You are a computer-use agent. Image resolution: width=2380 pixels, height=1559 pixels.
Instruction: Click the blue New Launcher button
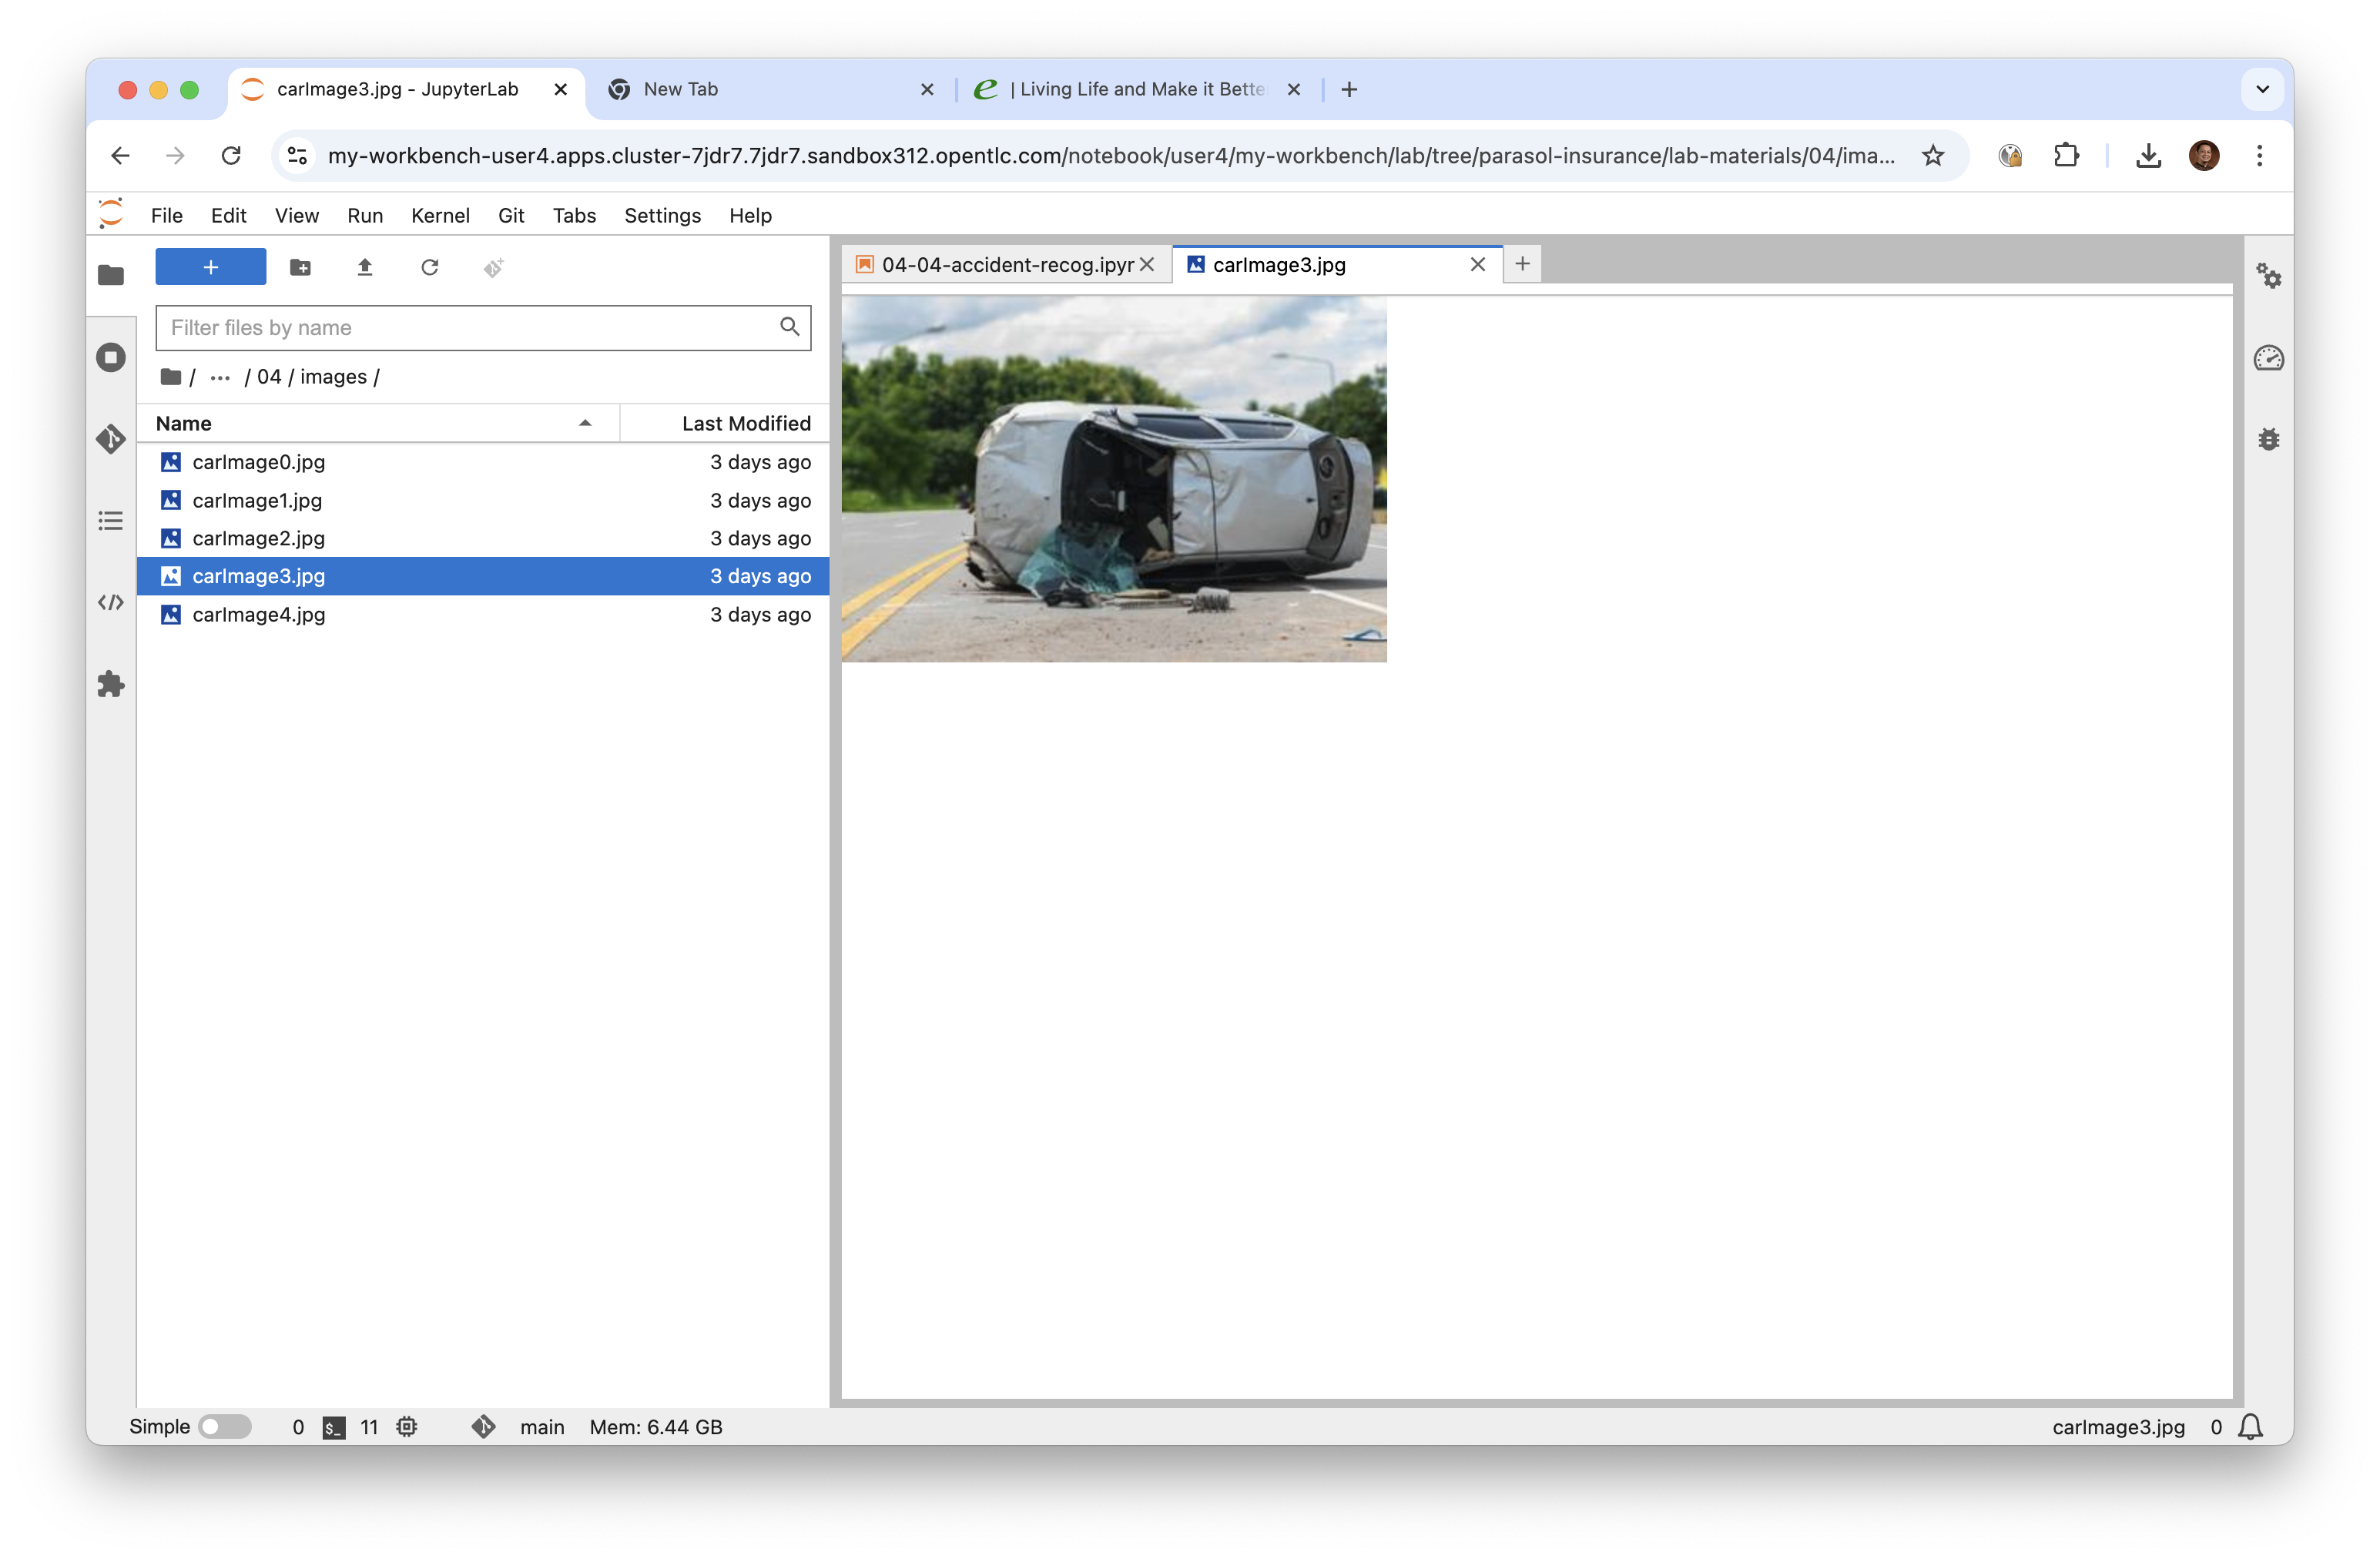(x=210, y=267)
